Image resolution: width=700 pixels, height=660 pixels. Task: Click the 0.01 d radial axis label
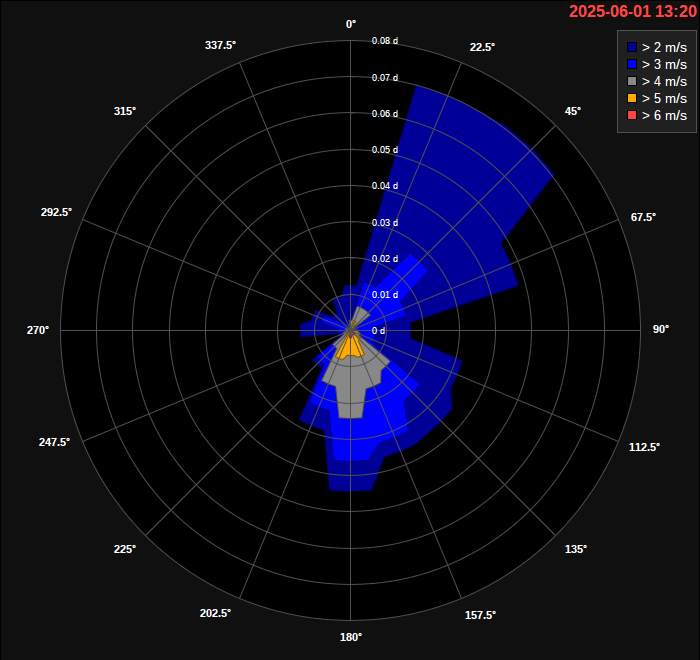pos(385,295)
